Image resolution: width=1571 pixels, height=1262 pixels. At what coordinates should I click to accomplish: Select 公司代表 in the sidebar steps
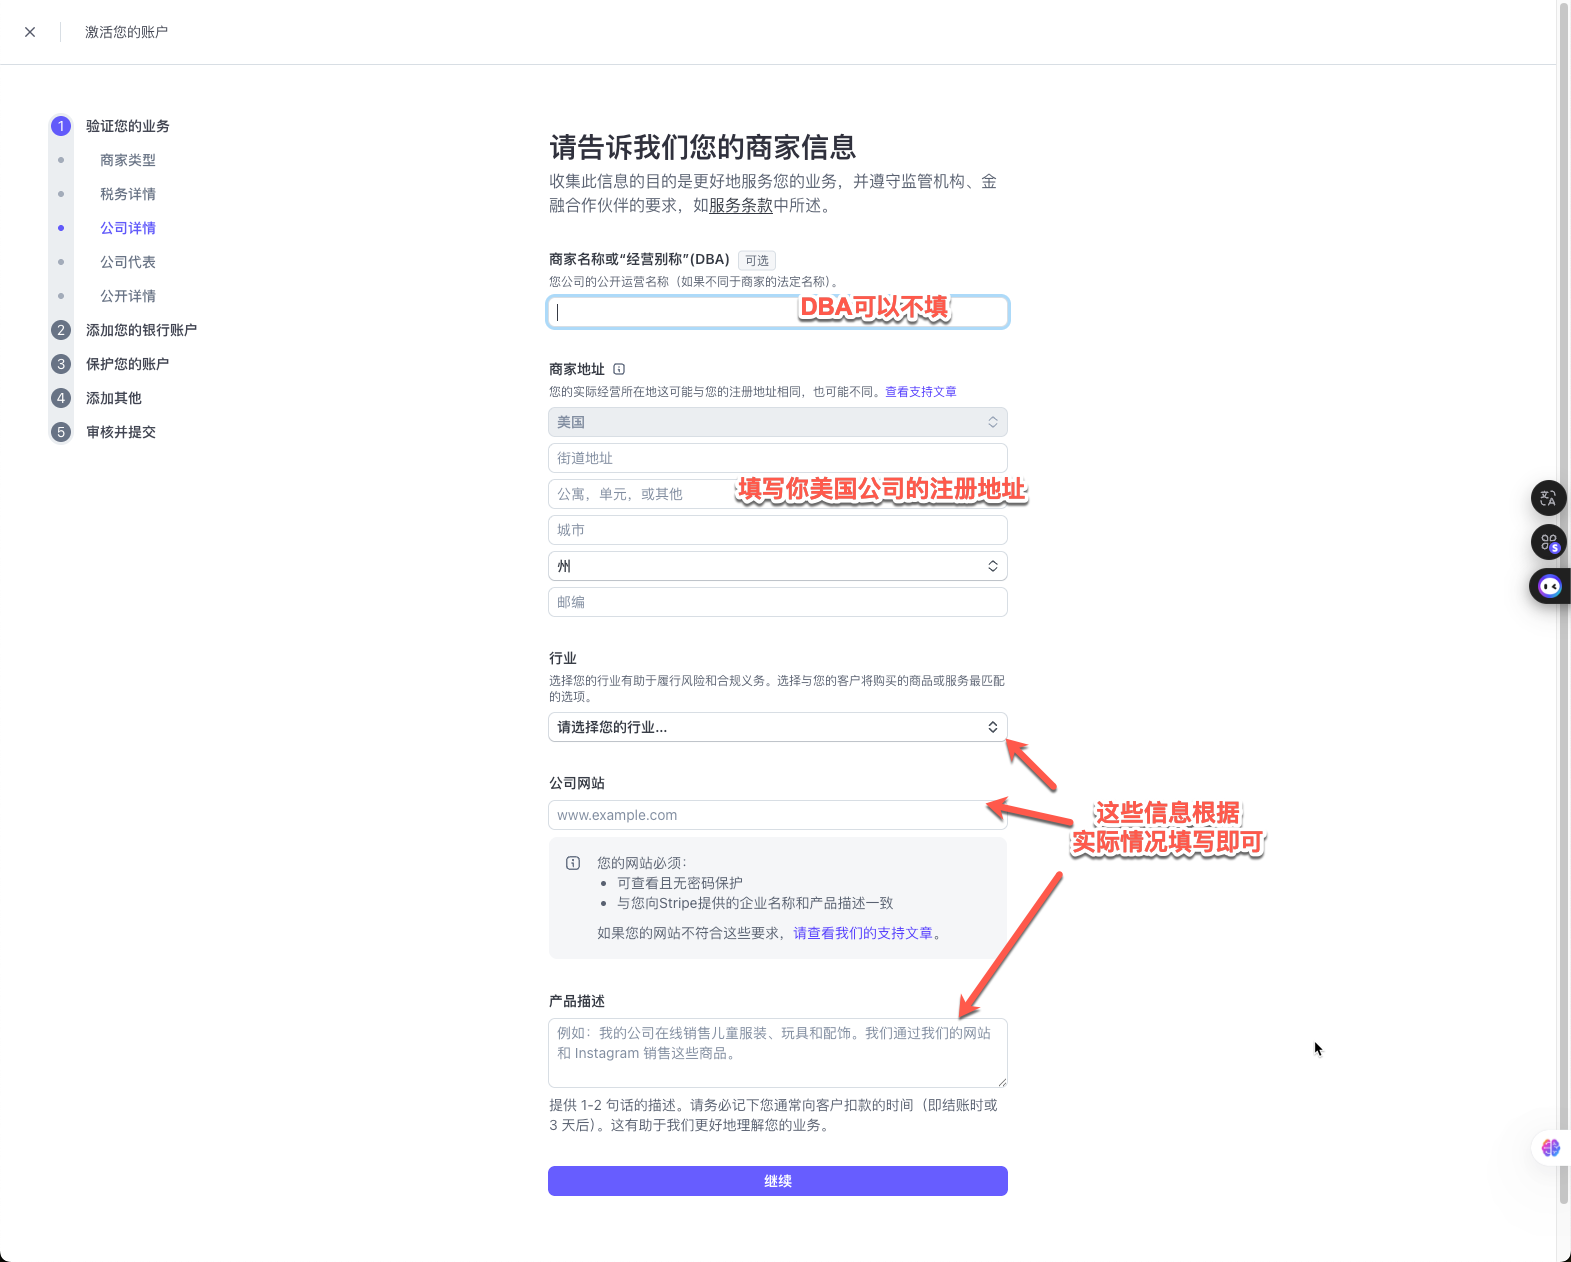click(x=128, y=262)
